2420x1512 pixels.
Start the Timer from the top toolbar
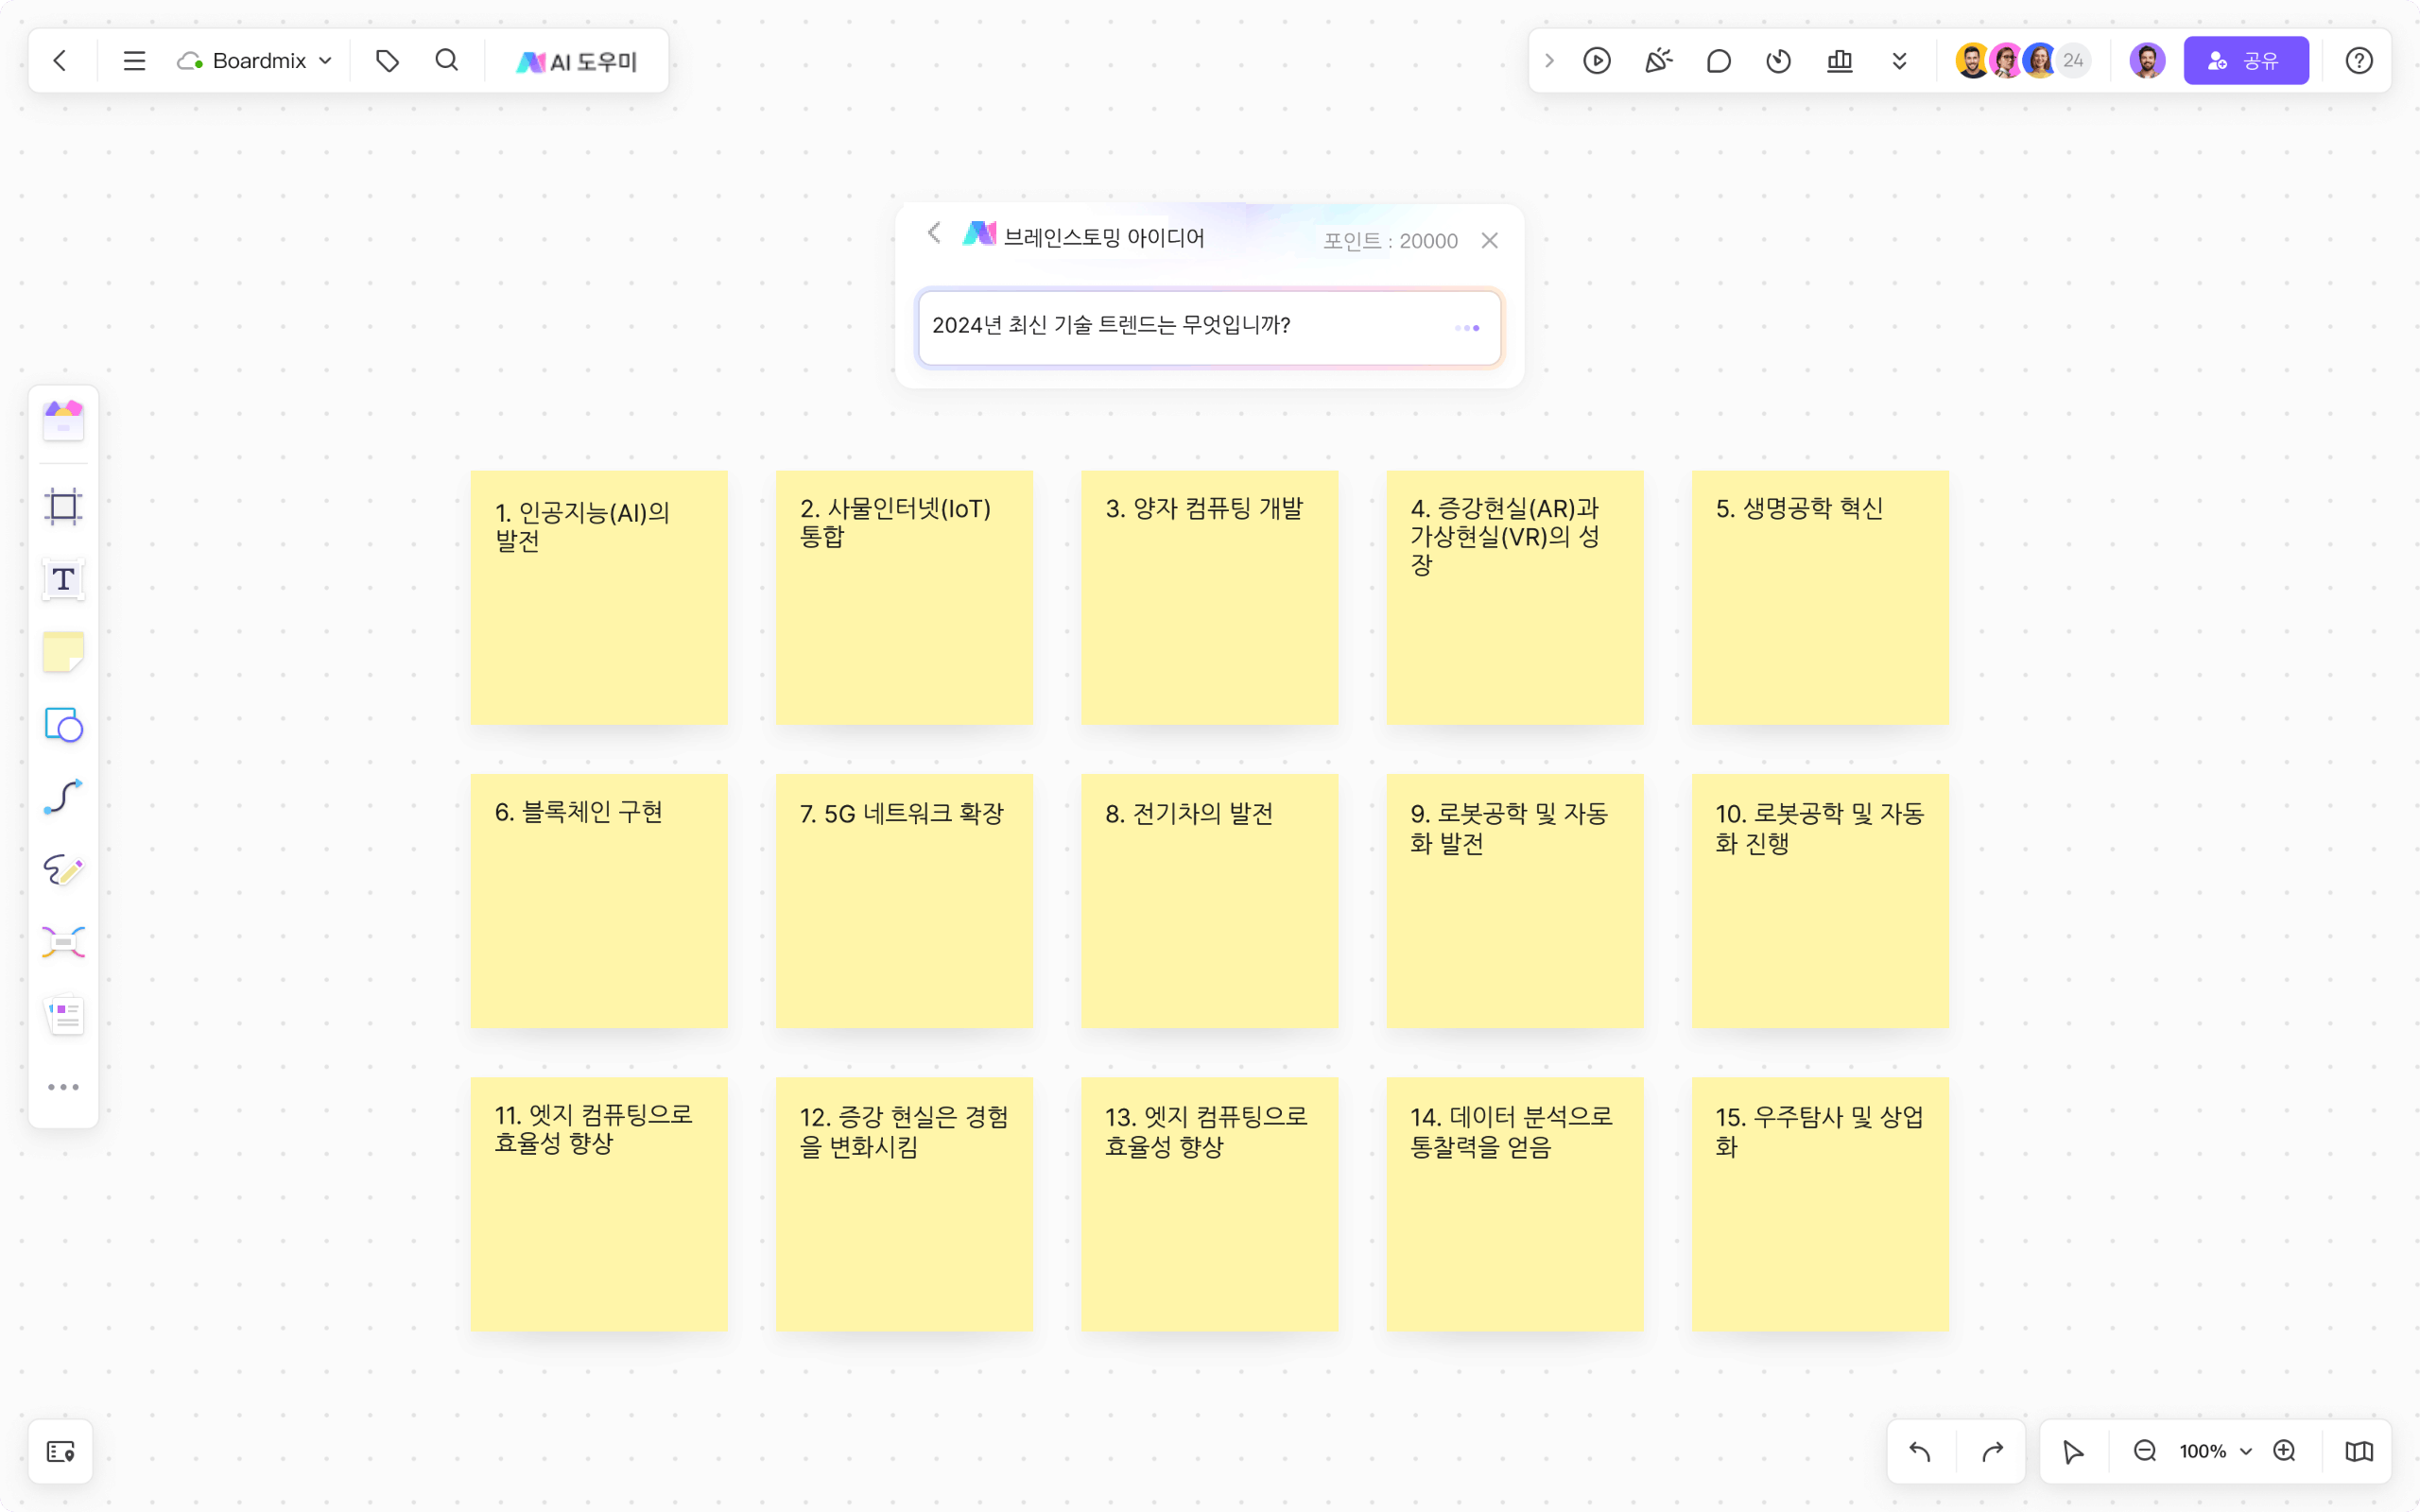(x=1778, y=60)
